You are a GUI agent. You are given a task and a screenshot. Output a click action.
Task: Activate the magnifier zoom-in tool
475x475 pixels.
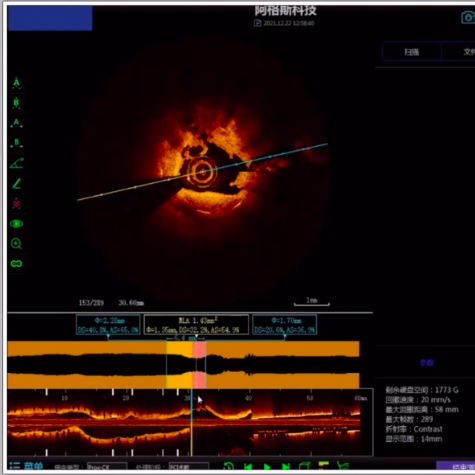16,244
